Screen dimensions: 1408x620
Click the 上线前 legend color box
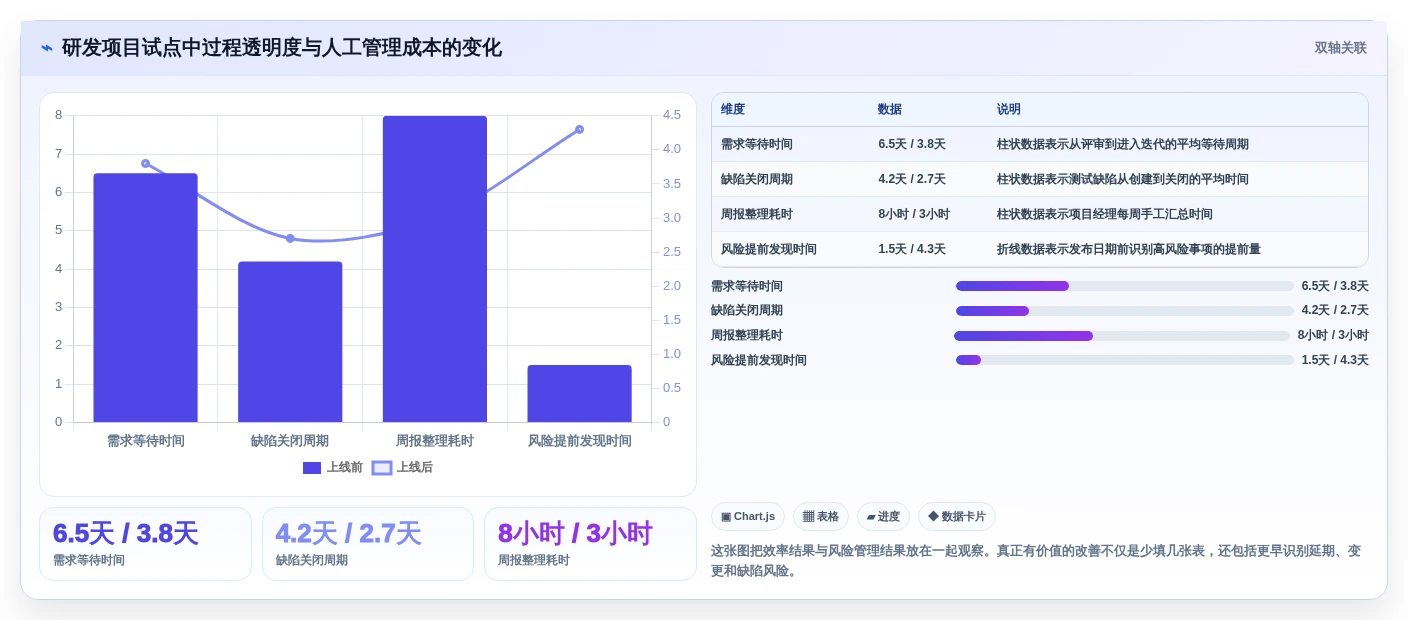[312, 467]
